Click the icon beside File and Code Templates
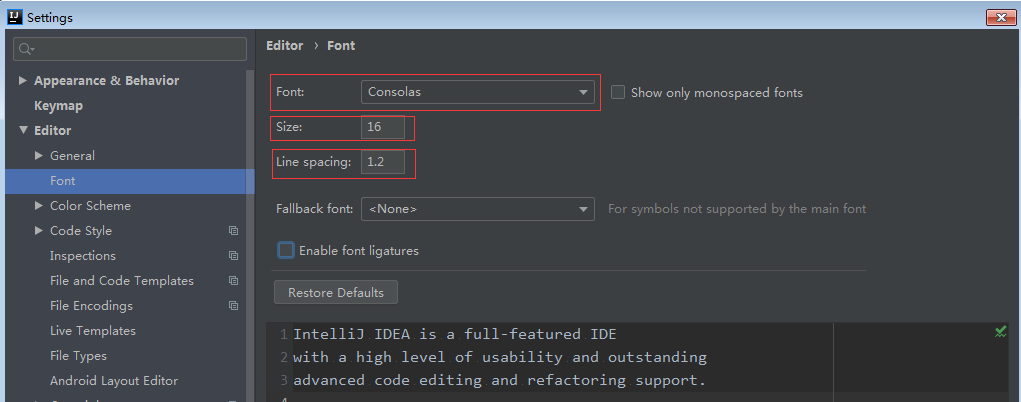 point(233,281)
